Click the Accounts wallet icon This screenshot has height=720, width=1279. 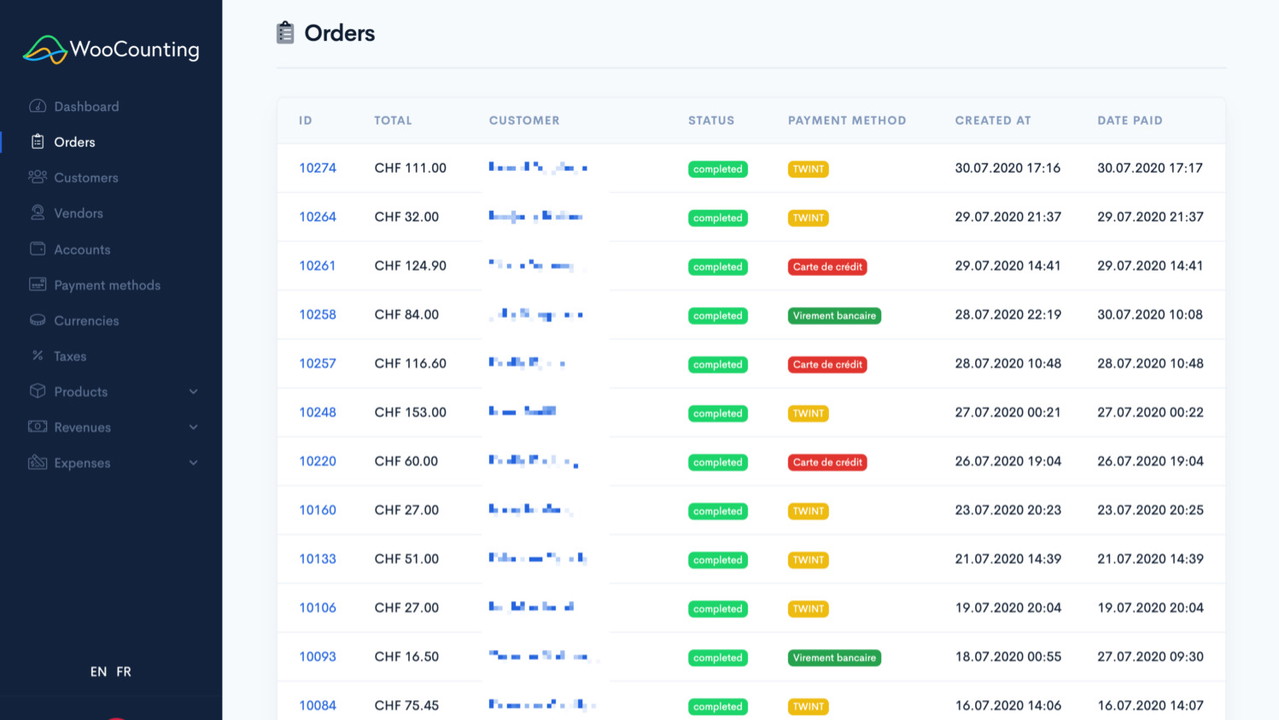click(37, 249)
